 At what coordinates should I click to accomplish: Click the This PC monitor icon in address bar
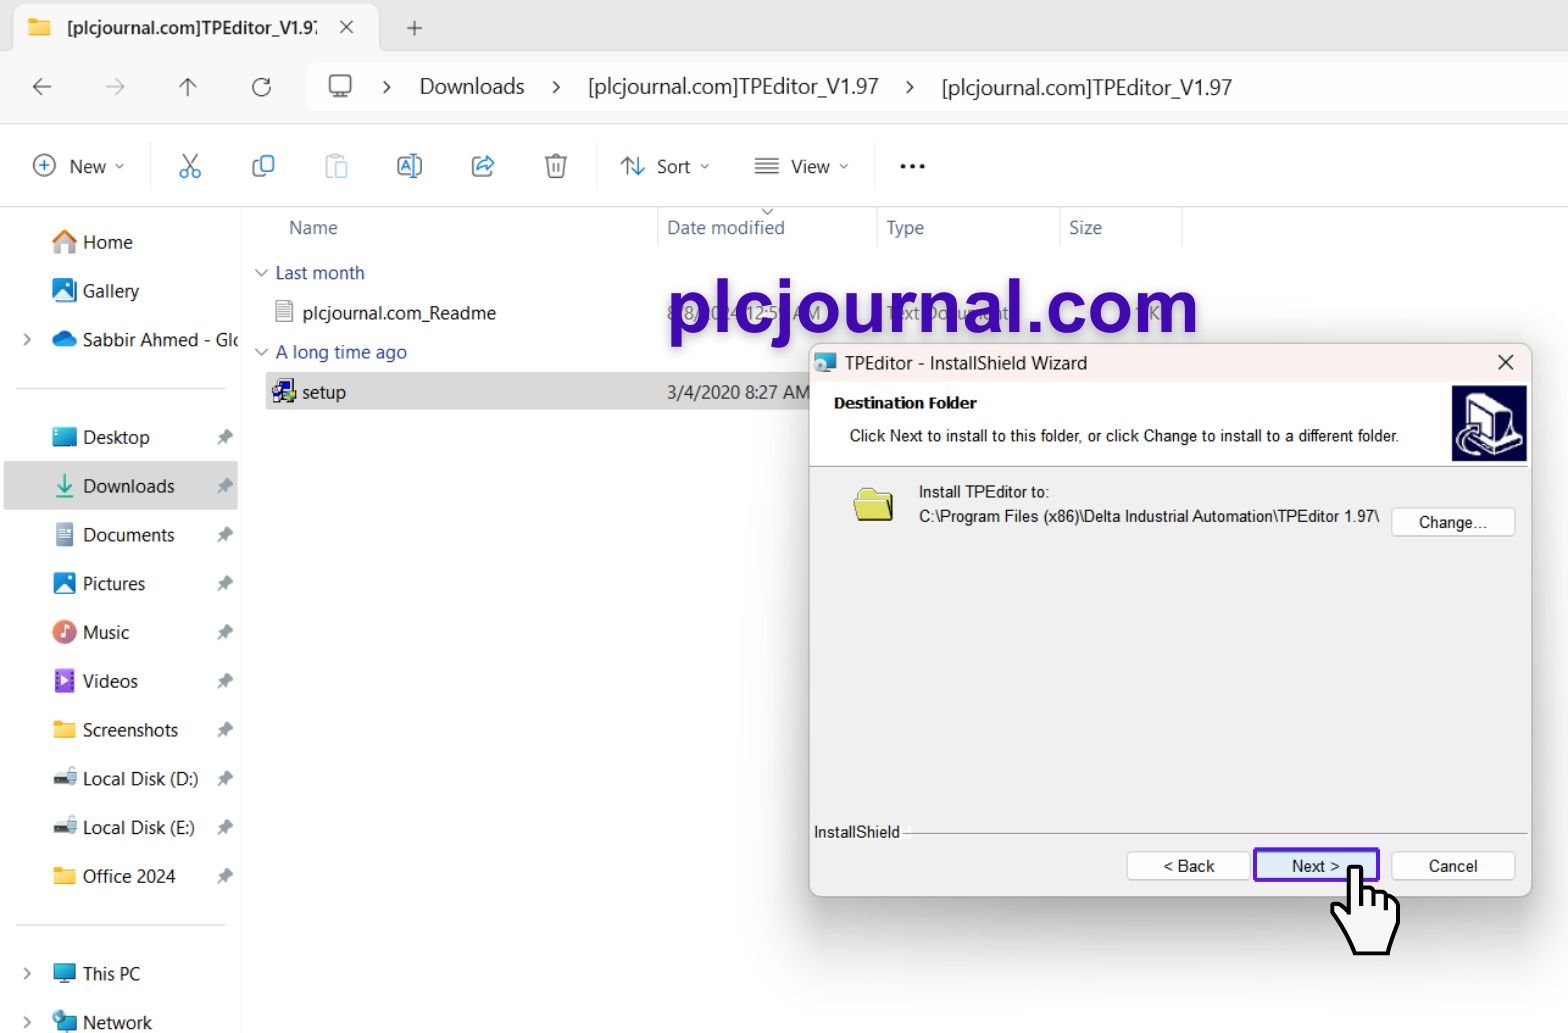(x=340, y=87)
